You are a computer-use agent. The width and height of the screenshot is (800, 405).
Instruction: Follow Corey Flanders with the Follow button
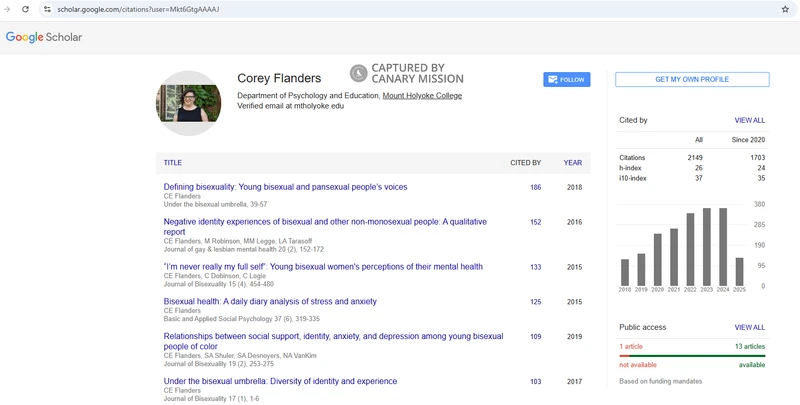(567, 80)
